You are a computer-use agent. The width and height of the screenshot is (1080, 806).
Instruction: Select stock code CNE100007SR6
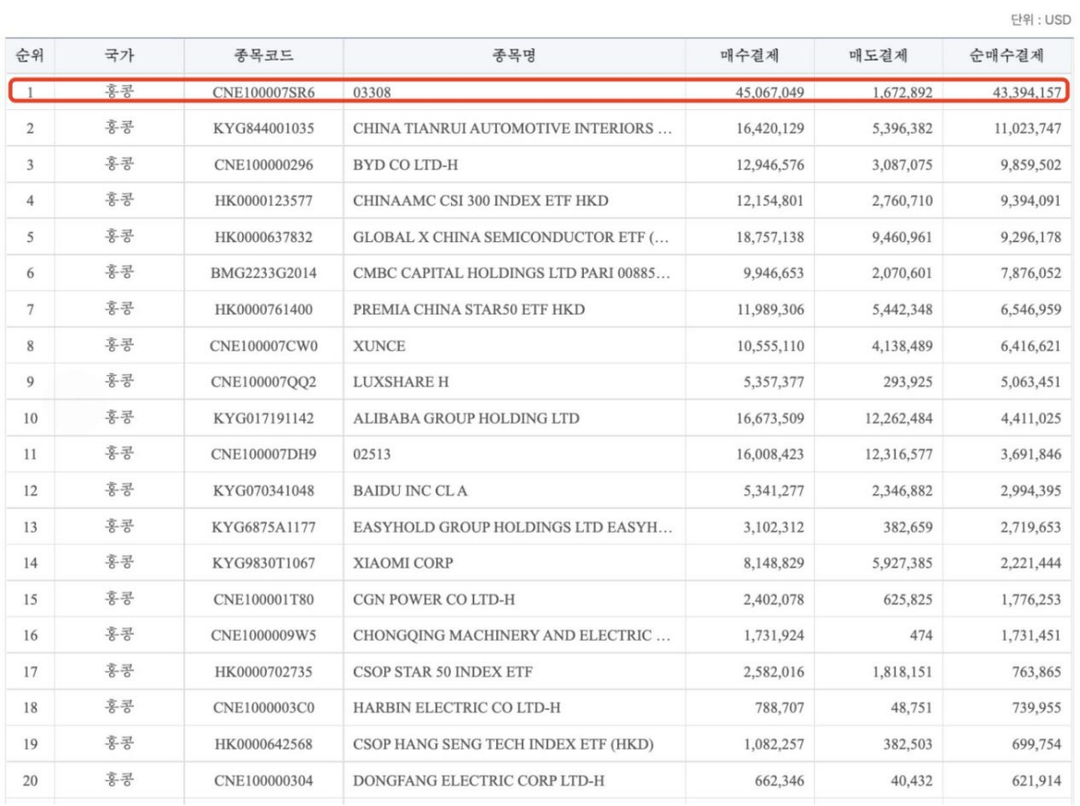[264, 92]
